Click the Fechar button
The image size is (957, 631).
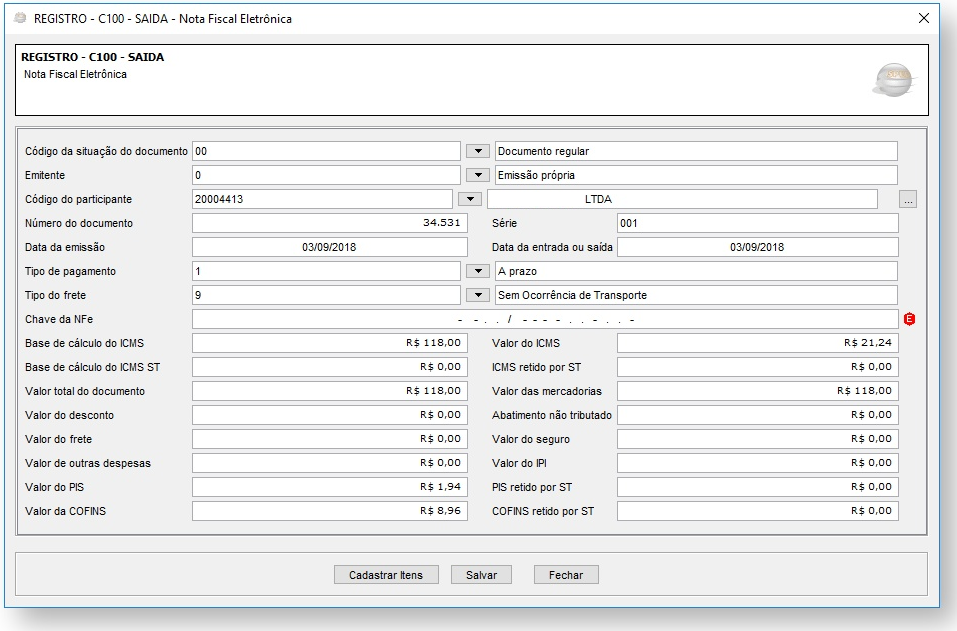pyautogui.click(x=566, y=575)
